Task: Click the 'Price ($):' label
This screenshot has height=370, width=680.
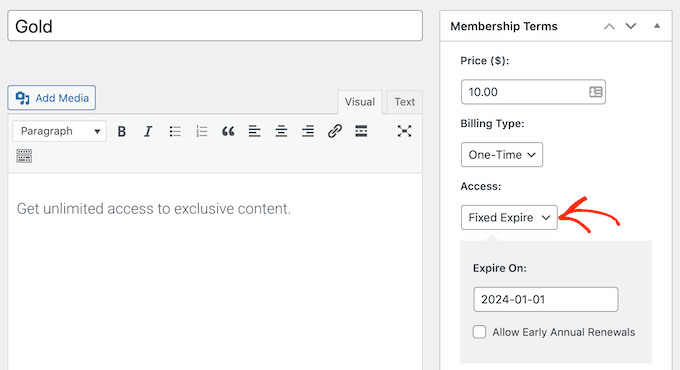Action: tap(484, 61)
